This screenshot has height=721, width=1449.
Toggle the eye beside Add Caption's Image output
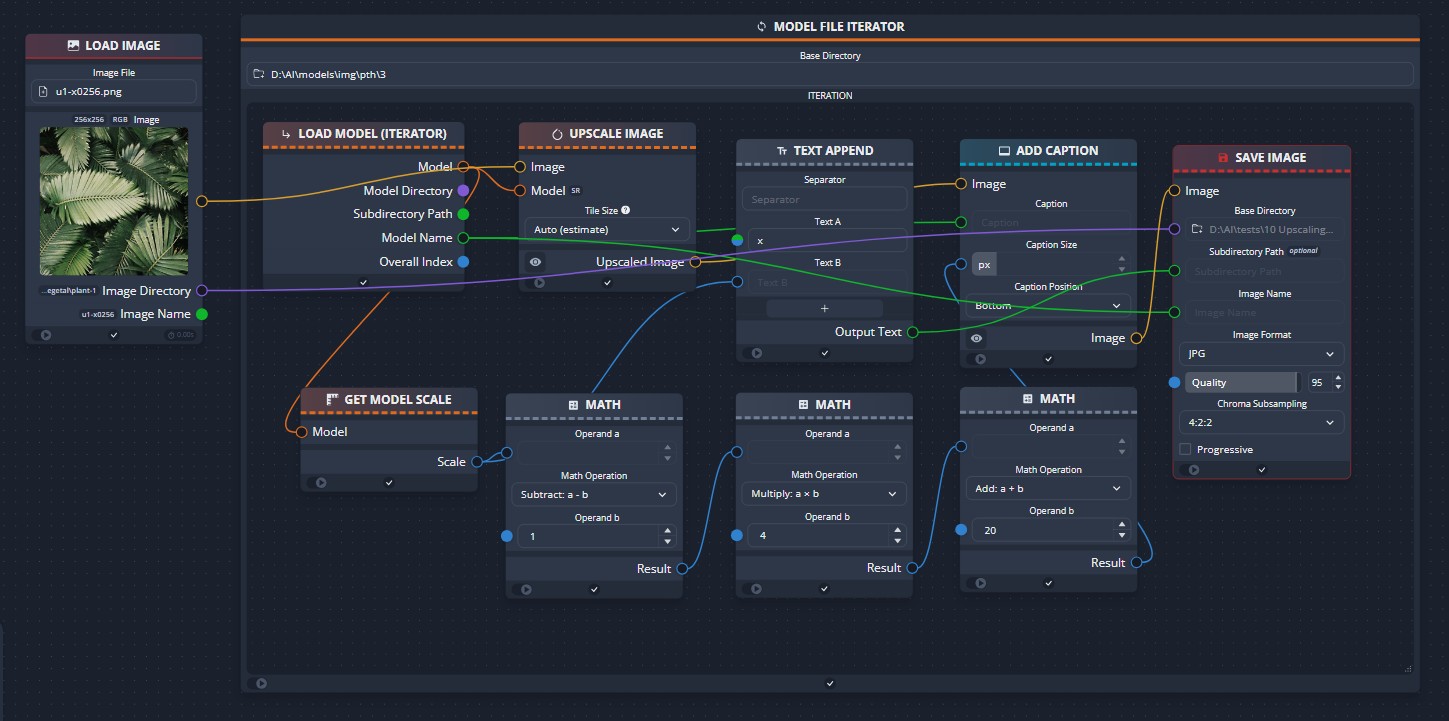click(976, 337)
